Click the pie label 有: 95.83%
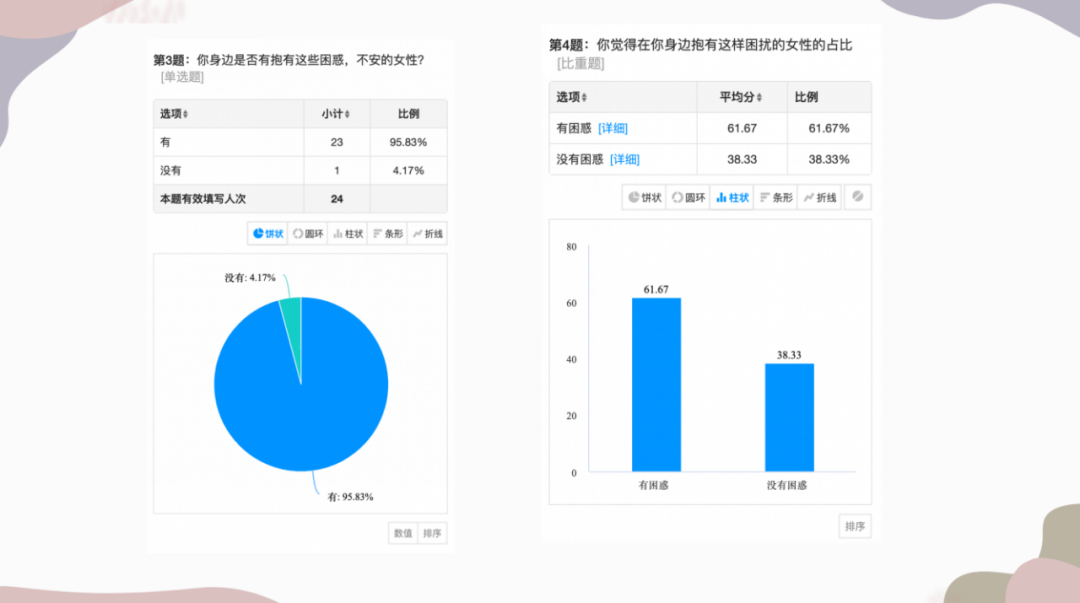1080x603 pixels. (x=350, y=497)
